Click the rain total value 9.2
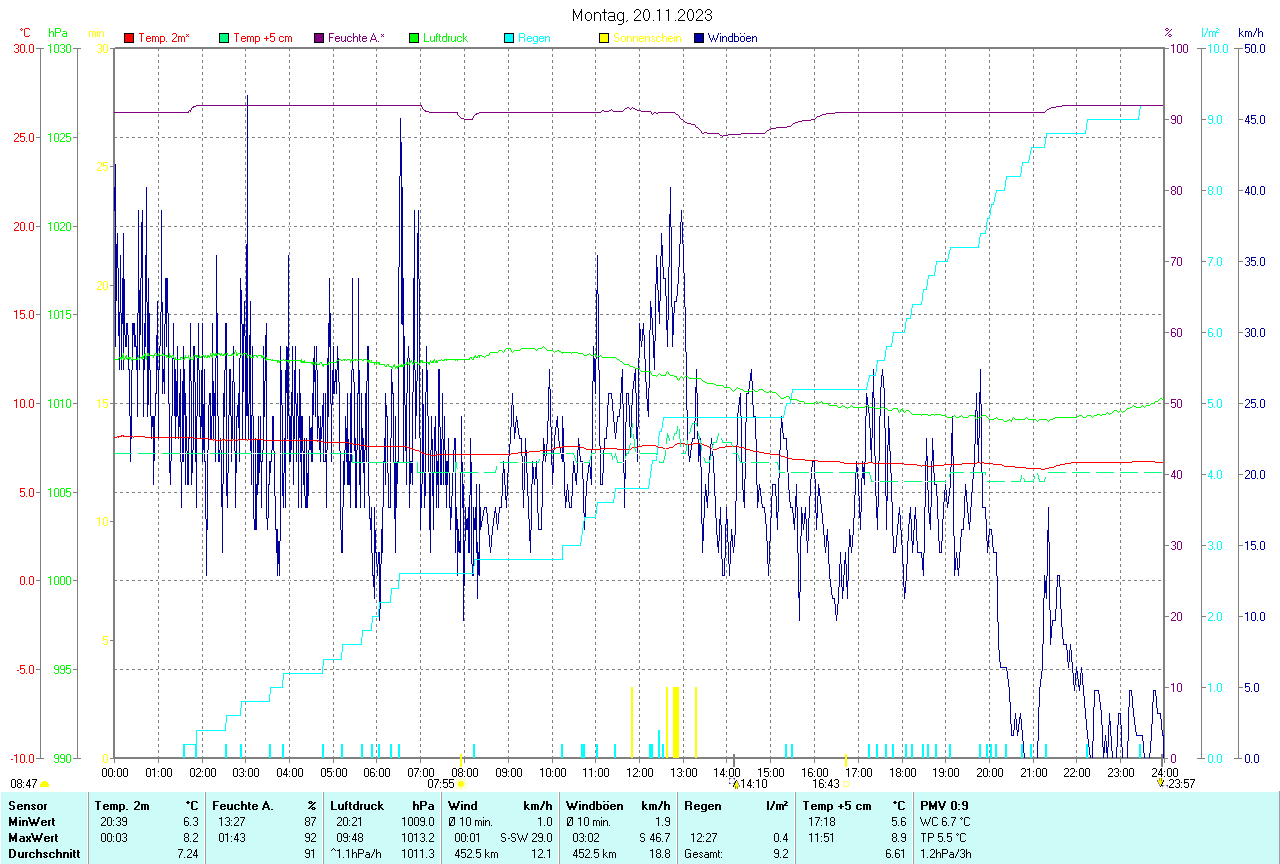 pos(780,853)
